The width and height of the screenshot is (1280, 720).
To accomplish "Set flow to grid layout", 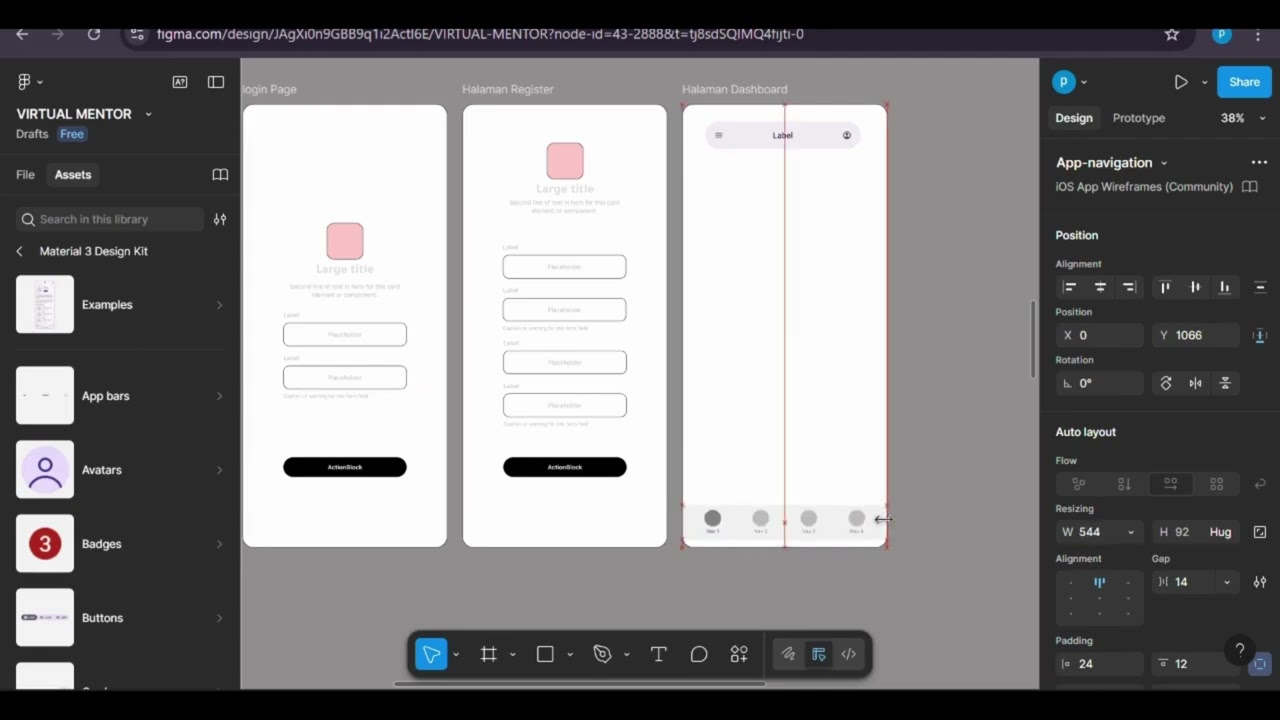I will (1216, 484).
